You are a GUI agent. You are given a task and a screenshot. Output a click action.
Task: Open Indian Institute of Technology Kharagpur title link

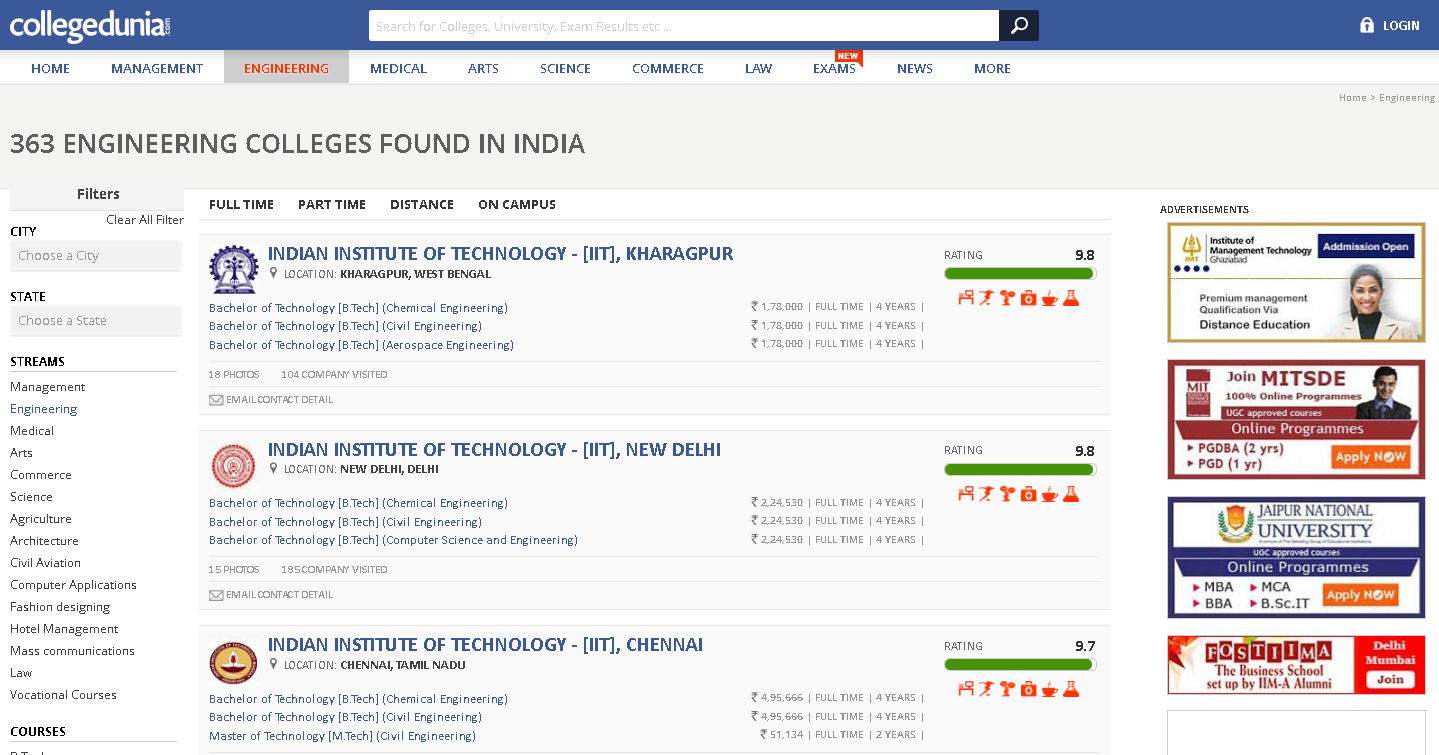tap(500, 254)
